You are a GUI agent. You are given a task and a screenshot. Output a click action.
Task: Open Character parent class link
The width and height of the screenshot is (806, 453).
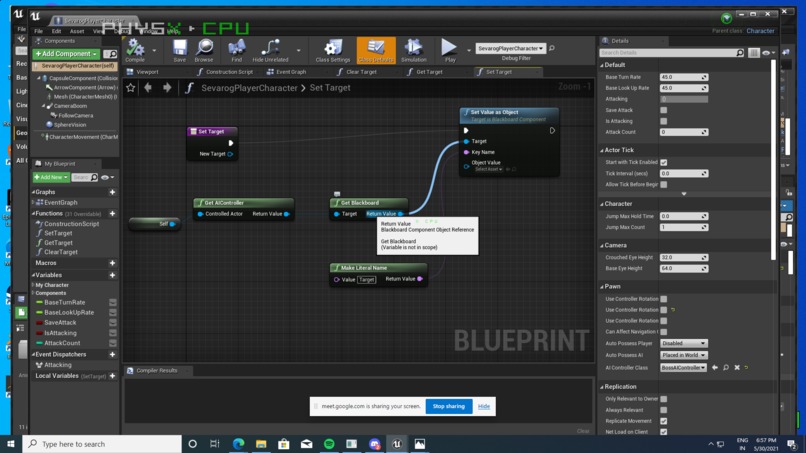click(760, 31)
